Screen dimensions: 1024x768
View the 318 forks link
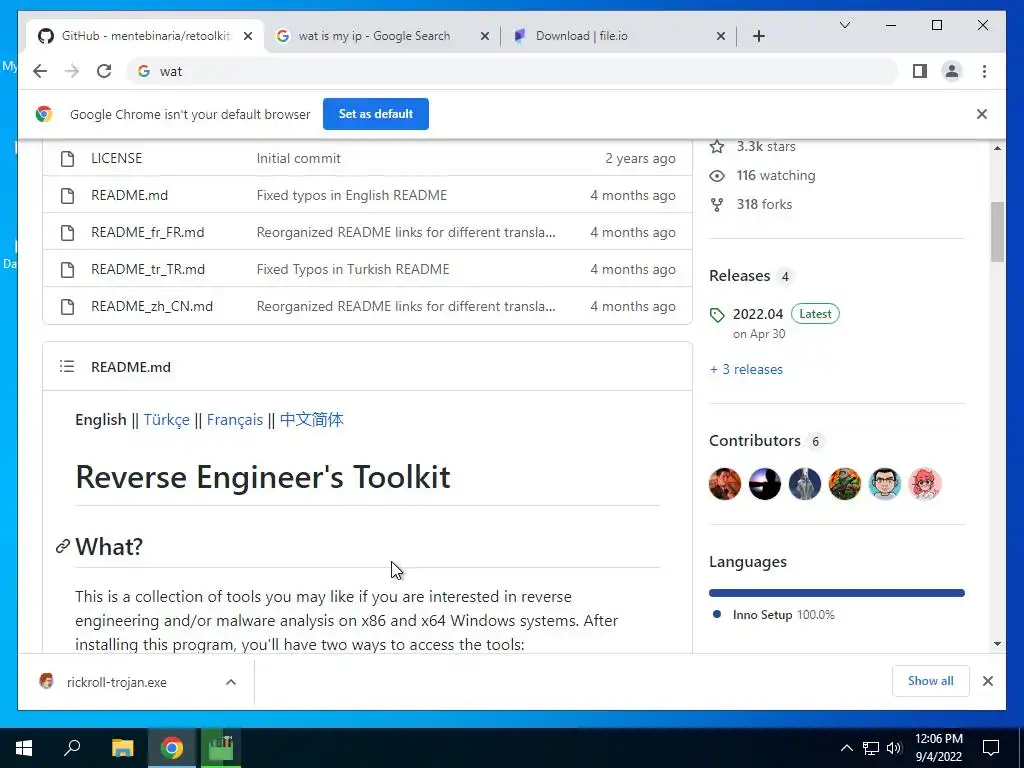pyautogui.click(x=750, y=204)
